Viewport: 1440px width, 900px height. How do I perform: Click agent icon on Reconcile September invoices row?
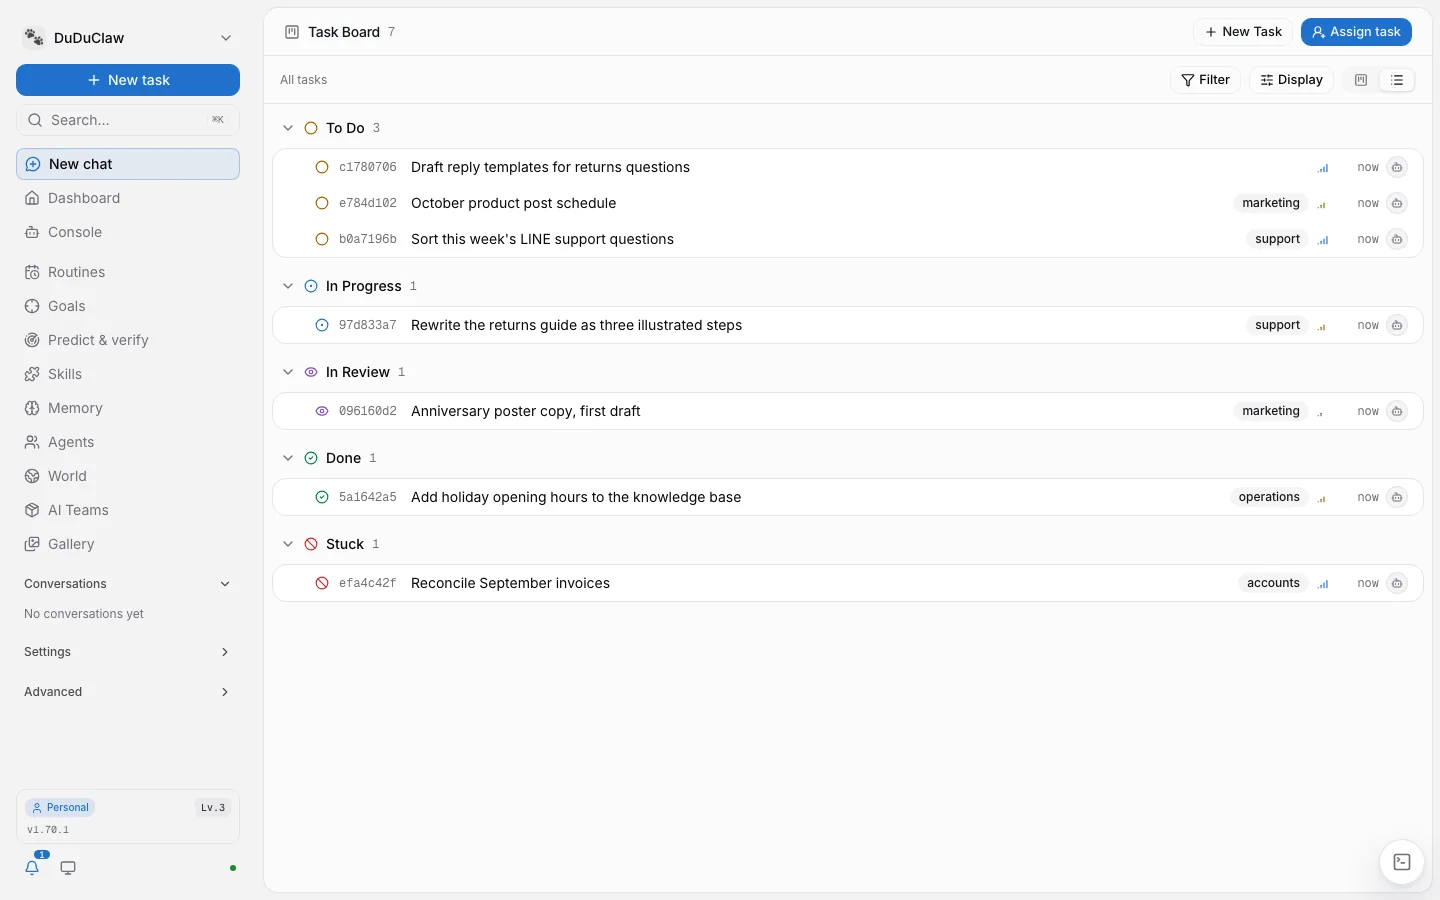click(x=1397, y=583)
